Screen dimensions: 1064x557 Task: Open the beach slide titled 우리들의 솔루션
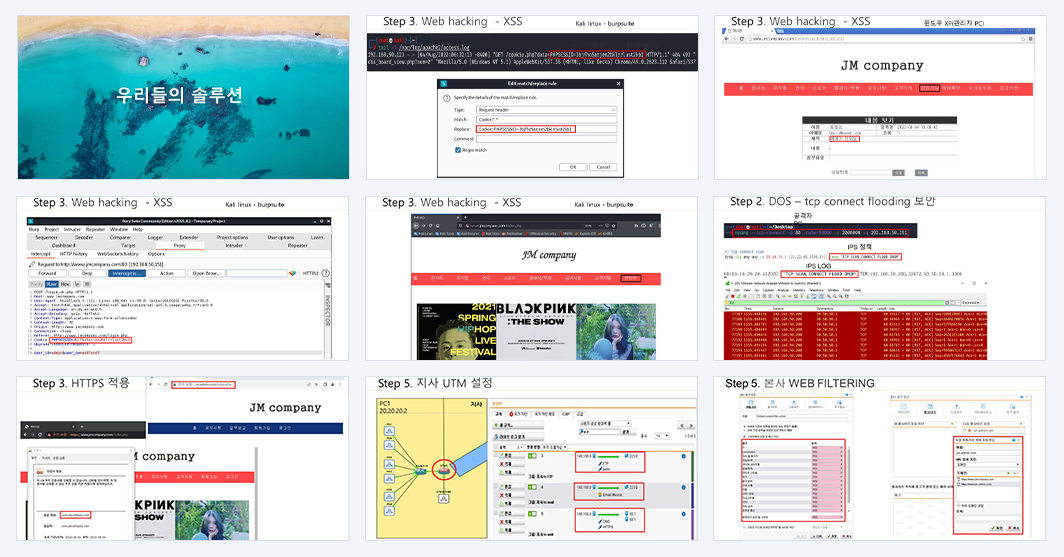click(183, 97)
